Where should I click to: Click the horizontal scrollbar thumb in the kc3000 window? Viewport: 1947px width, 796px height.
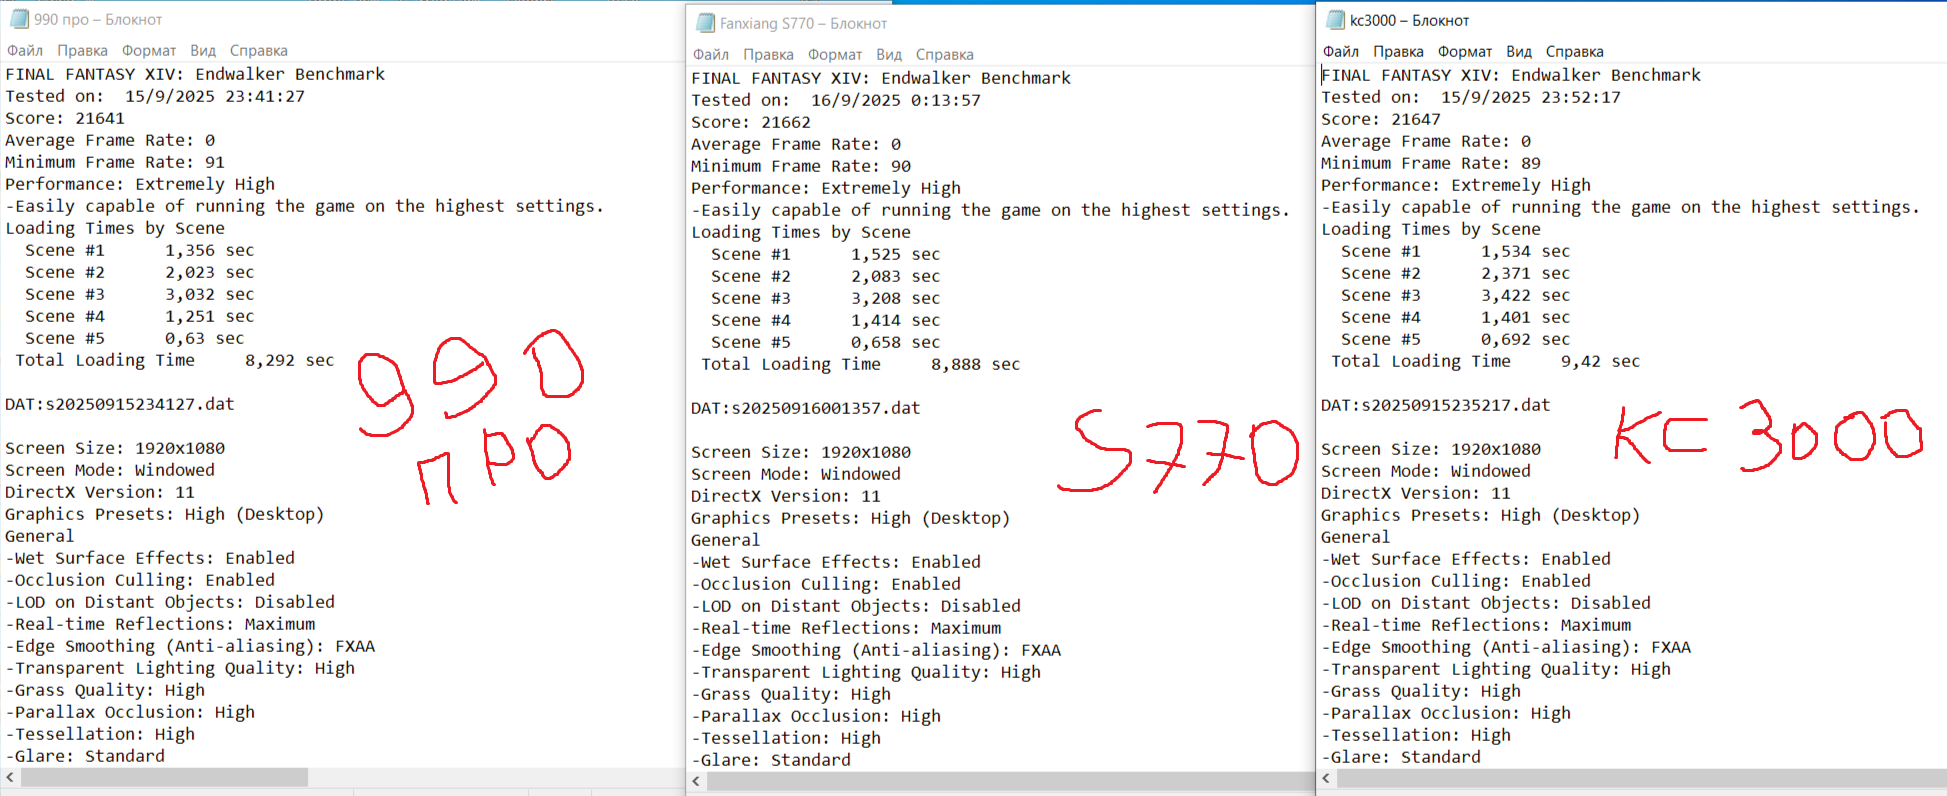(x=1642, y=778)
